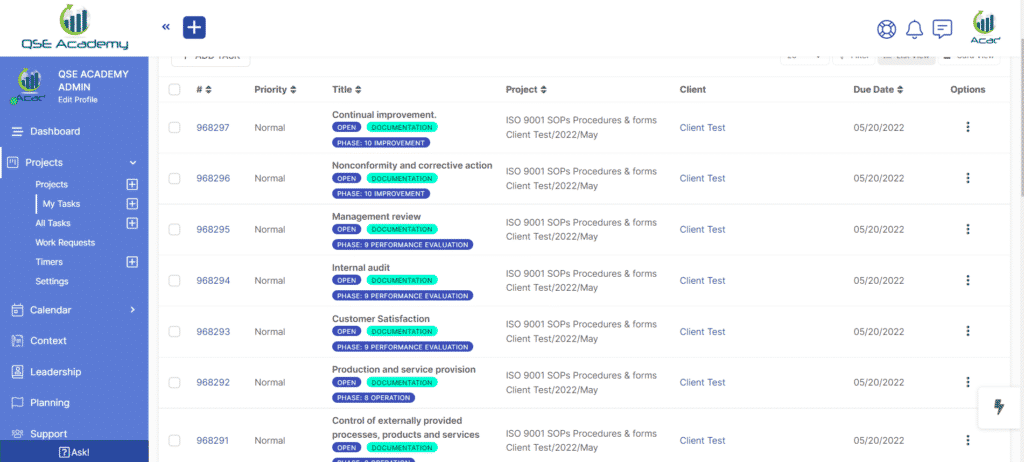Collapse the Projects menu chevron
This screenshot has height=462, width=1024.
(x=133, y=163)
